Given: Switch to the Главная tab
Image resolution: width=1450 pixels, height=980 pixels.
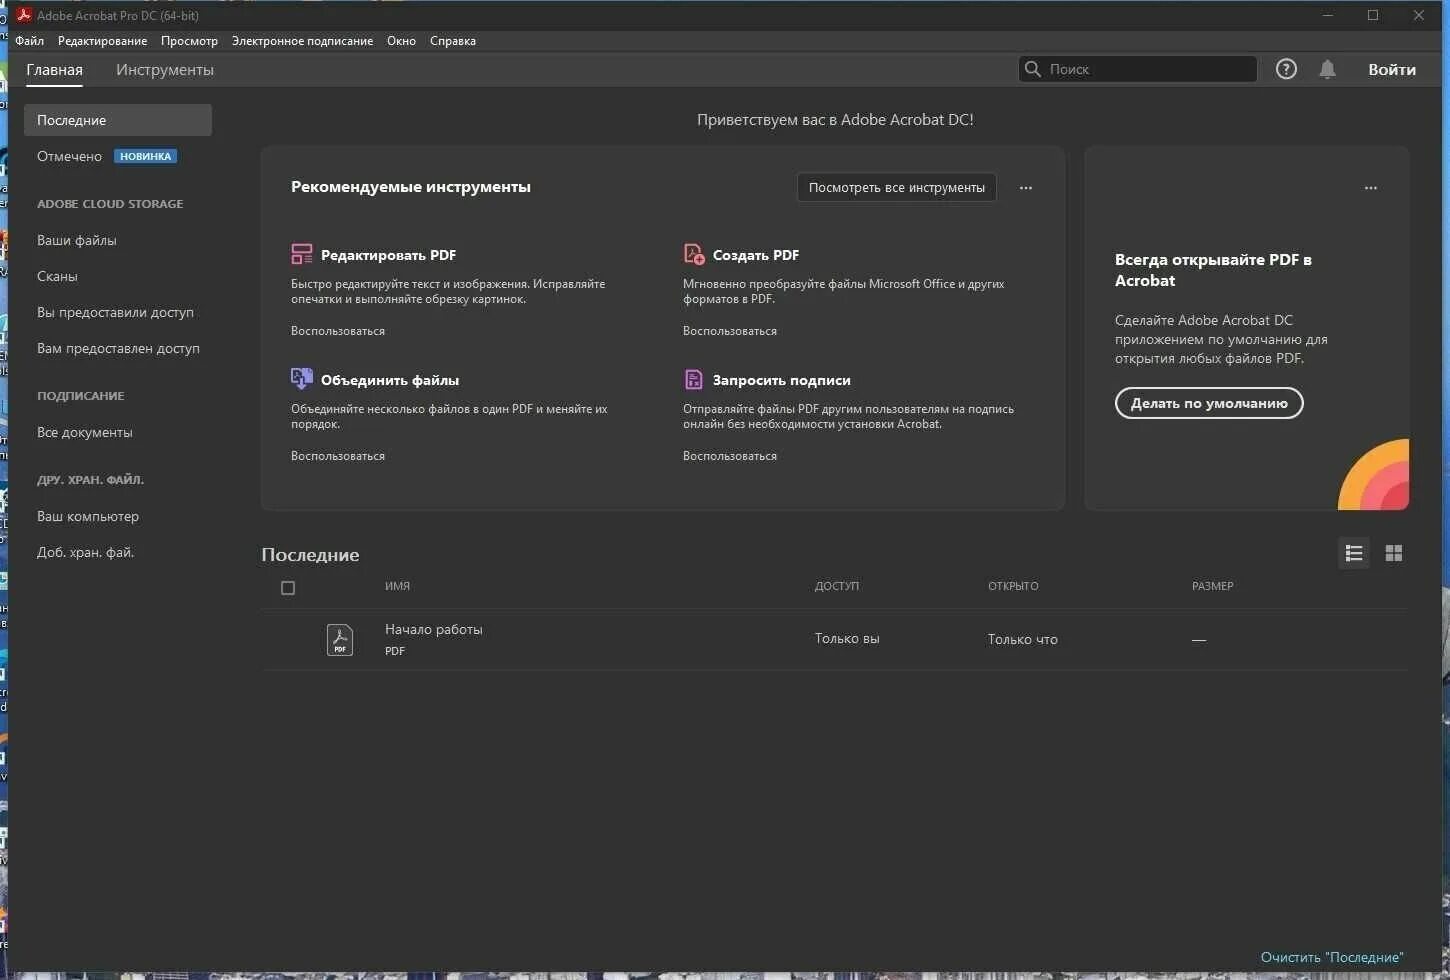Looking at the screenshot, I should [x=54, y=70].
